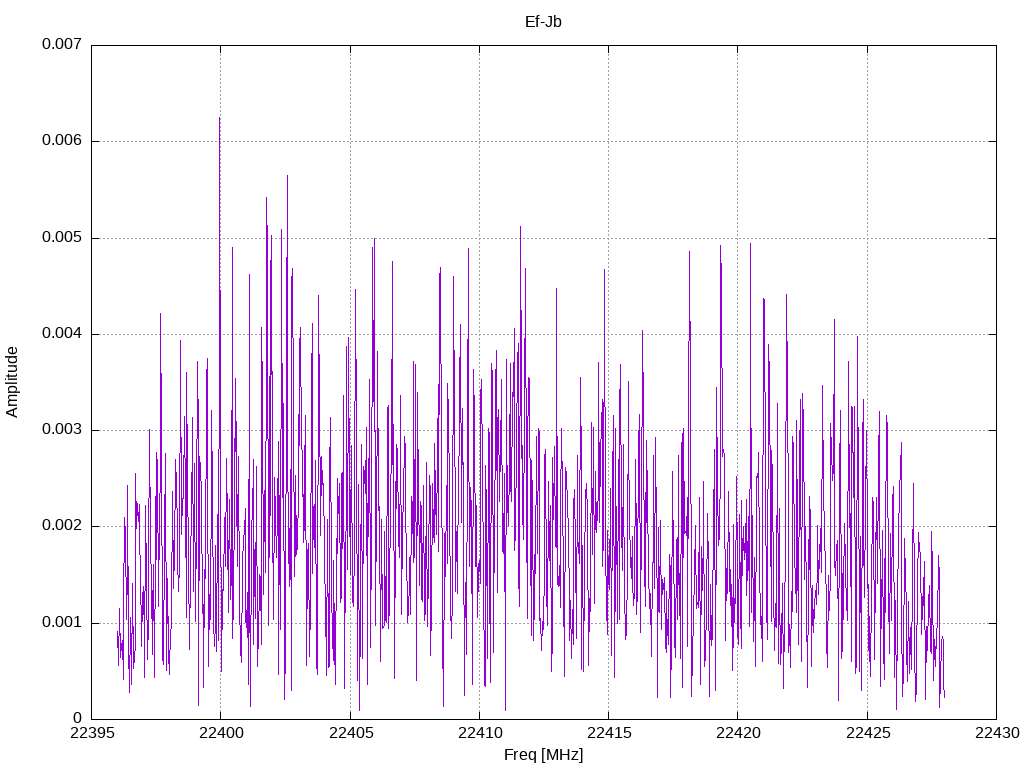Click the 22430 x-axis tick label
The image size is (1024, 768).
(997, 733)
